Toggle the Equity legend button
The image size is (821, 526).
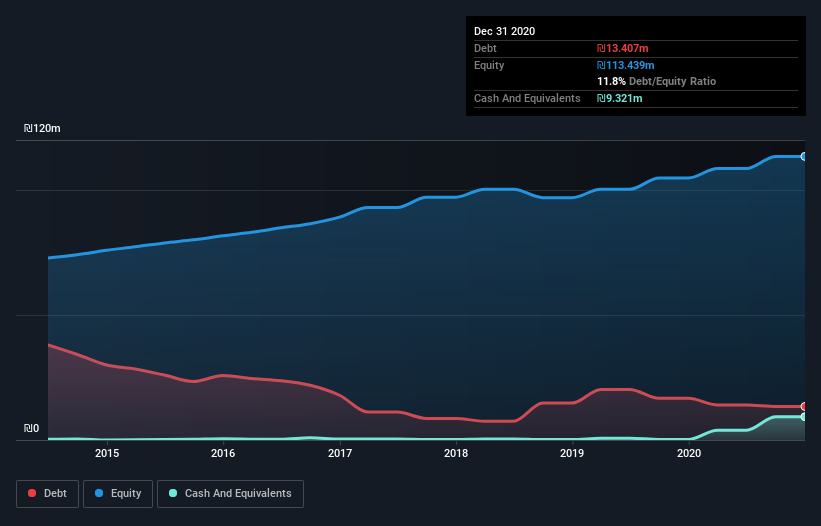118,494
